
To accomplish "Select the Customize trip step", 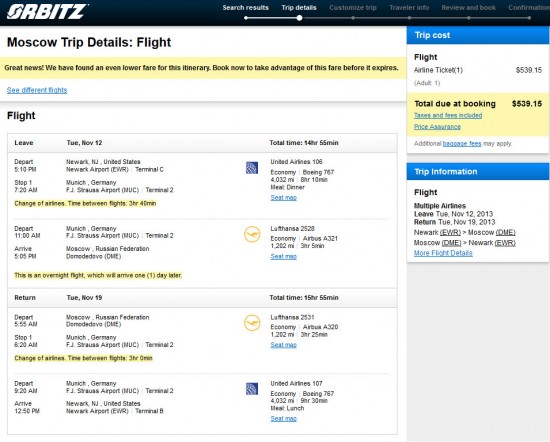I will click(353, 8).
